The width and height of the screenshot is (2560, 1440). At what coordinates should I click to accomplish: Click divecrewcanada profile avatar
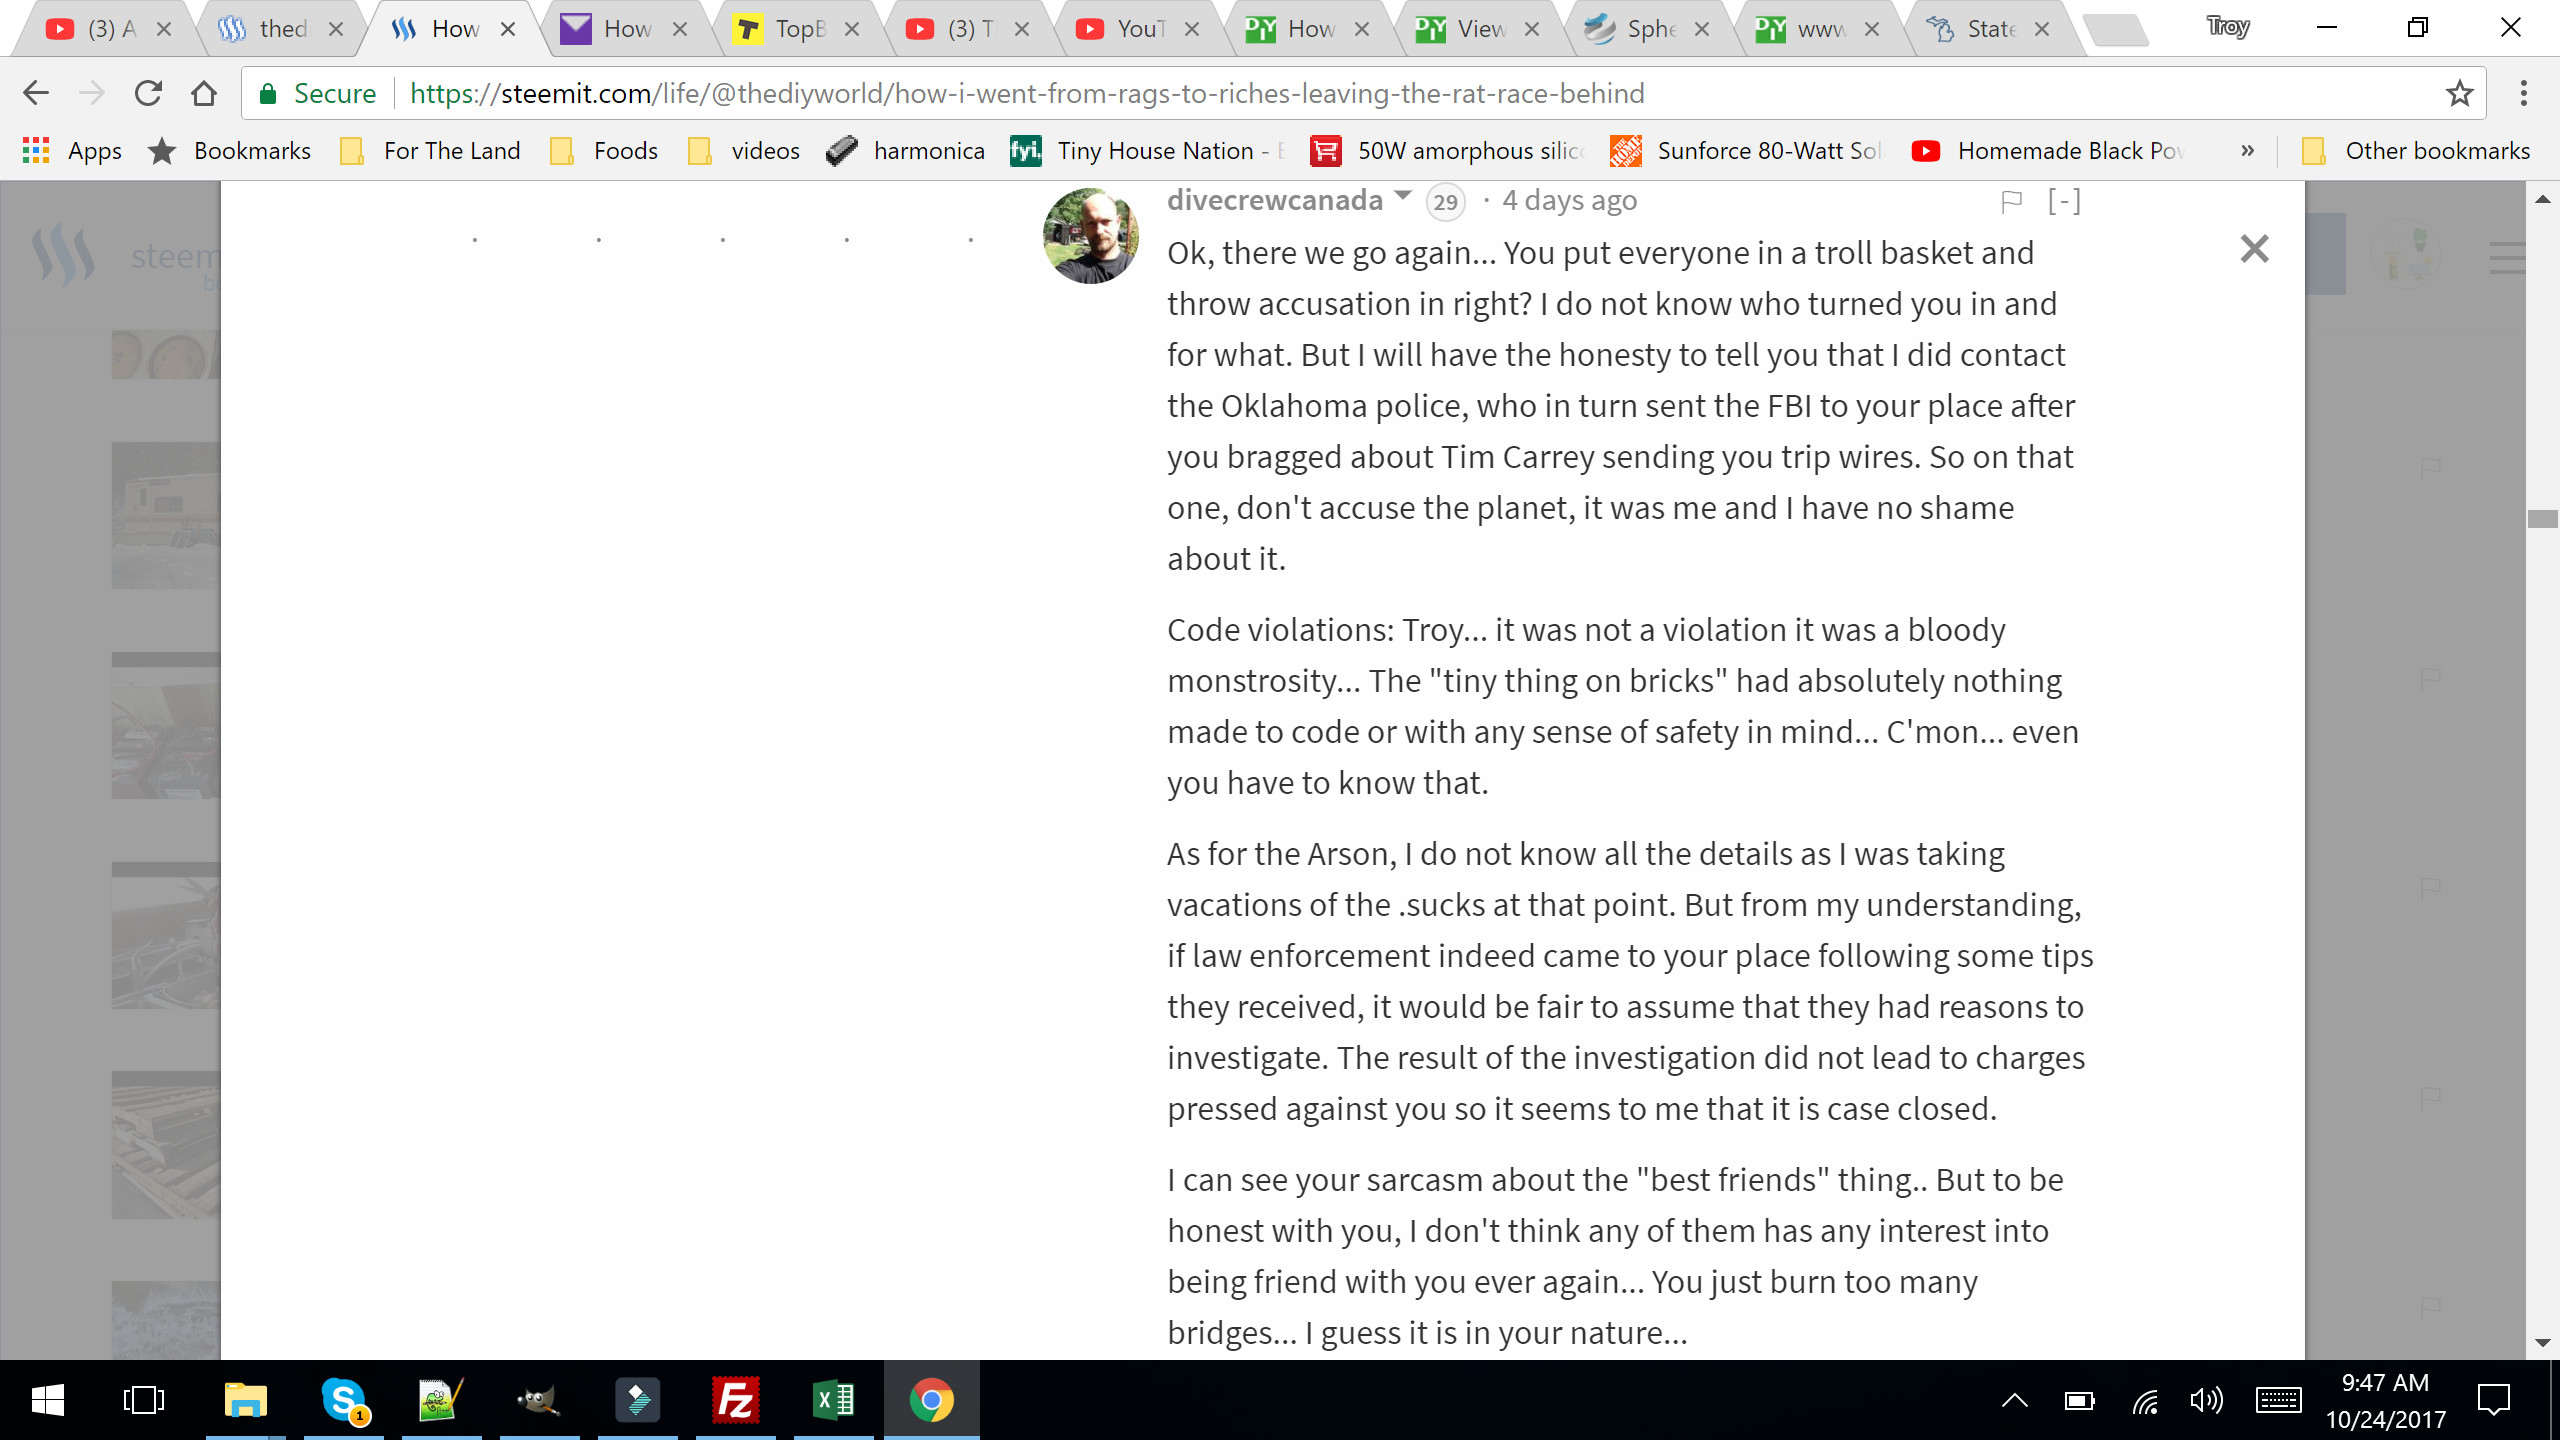coord(1090,235)
